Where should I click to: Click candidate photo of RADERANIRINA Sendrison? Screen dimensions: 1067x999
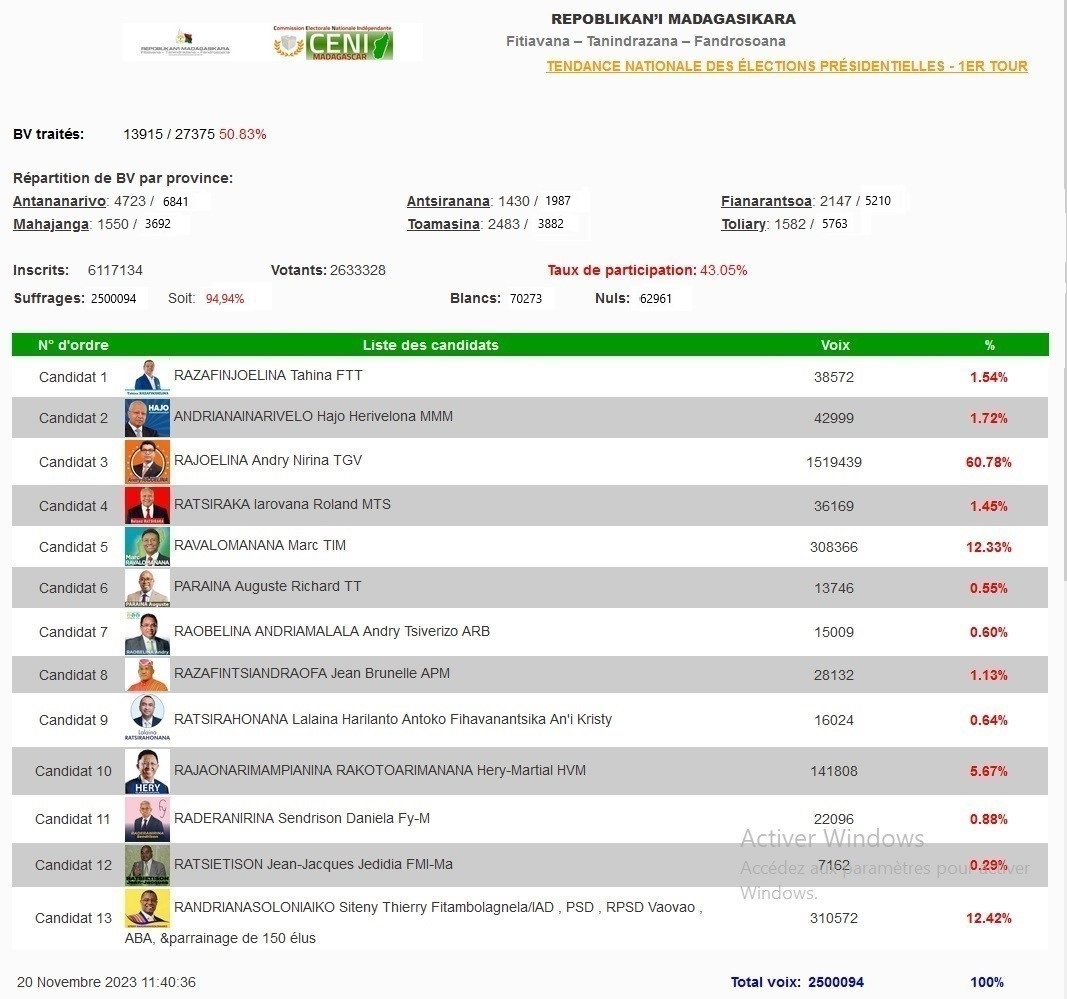coord(147,819)
